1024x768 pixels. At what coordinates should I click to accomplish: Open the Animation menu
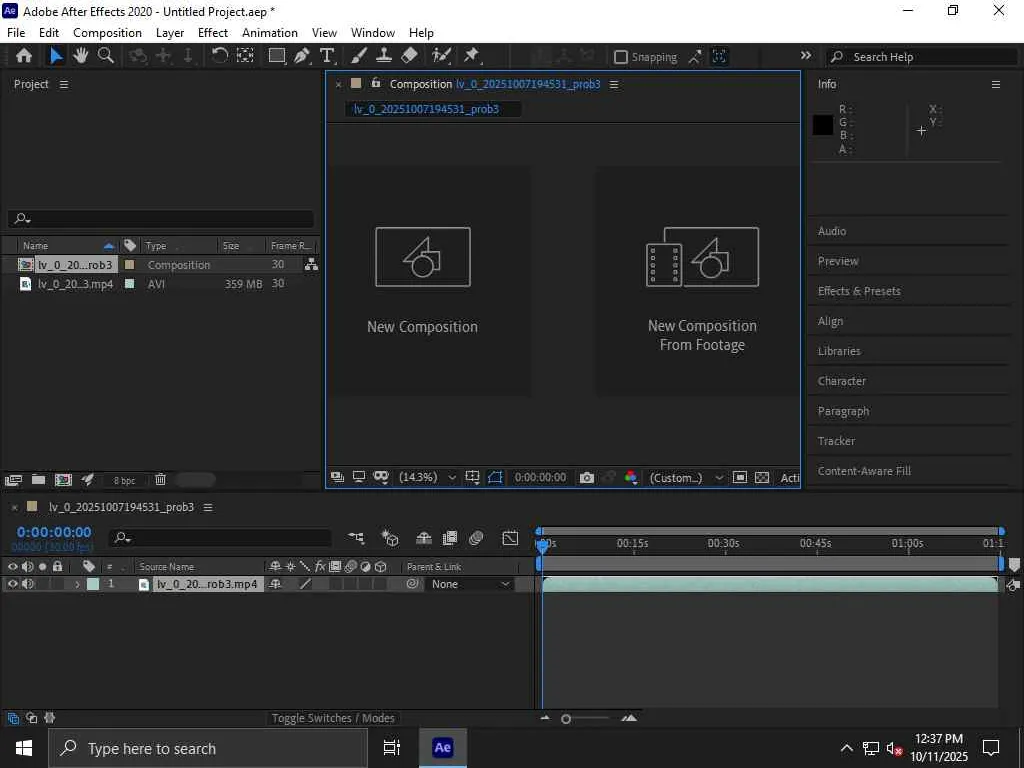click(270, 33)
